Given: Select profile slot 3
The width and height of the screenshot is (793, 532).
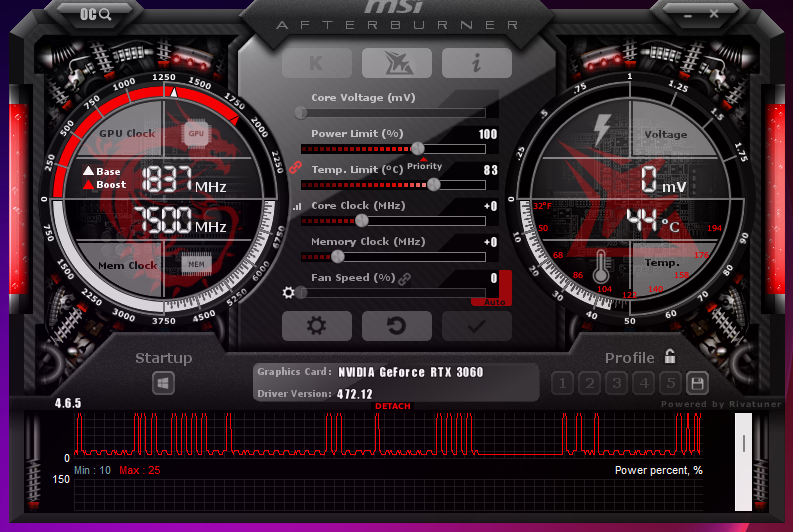Looking at the screenshot, I should click(x=616, y=384).
